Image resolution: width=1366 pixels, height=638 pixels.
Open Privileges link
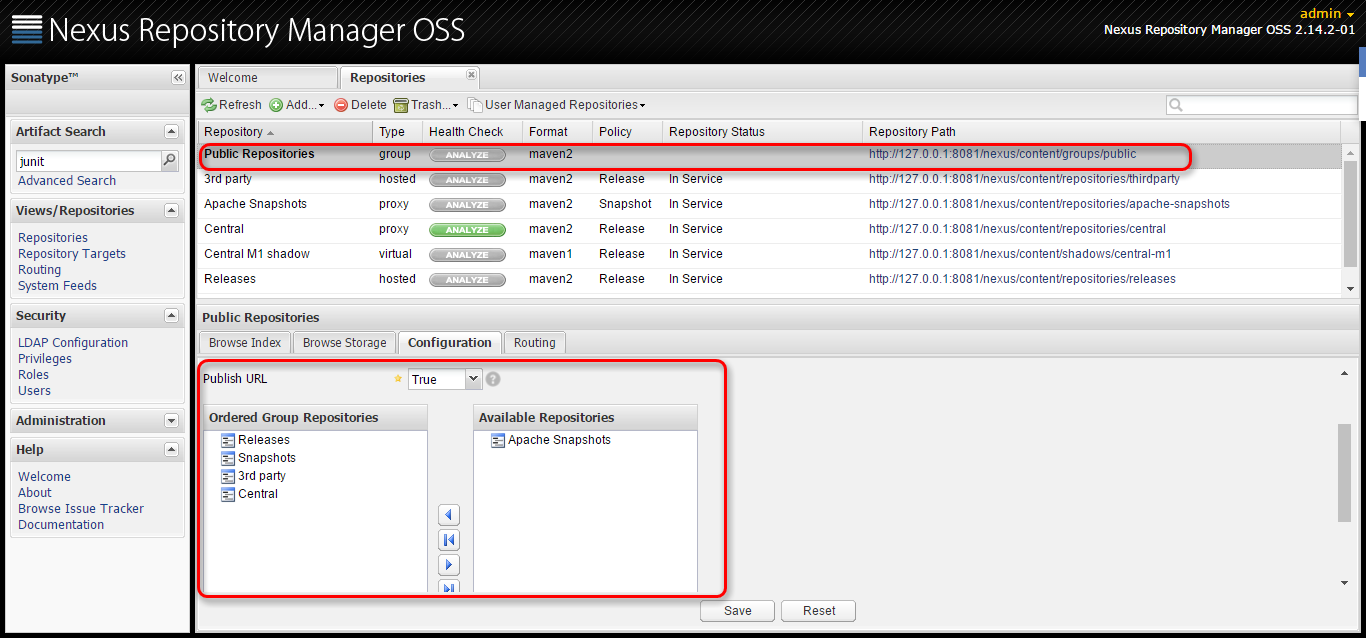click(x=45, y=359)
